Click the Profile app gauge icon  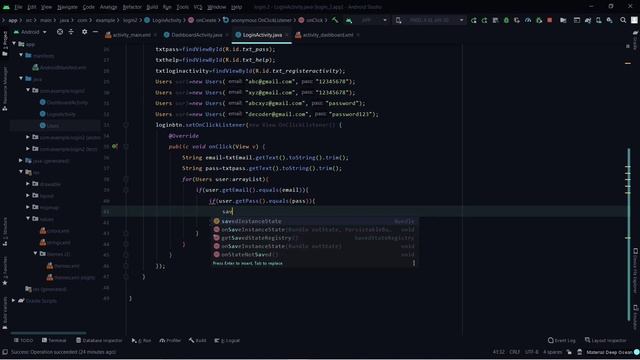coord(528,20)
